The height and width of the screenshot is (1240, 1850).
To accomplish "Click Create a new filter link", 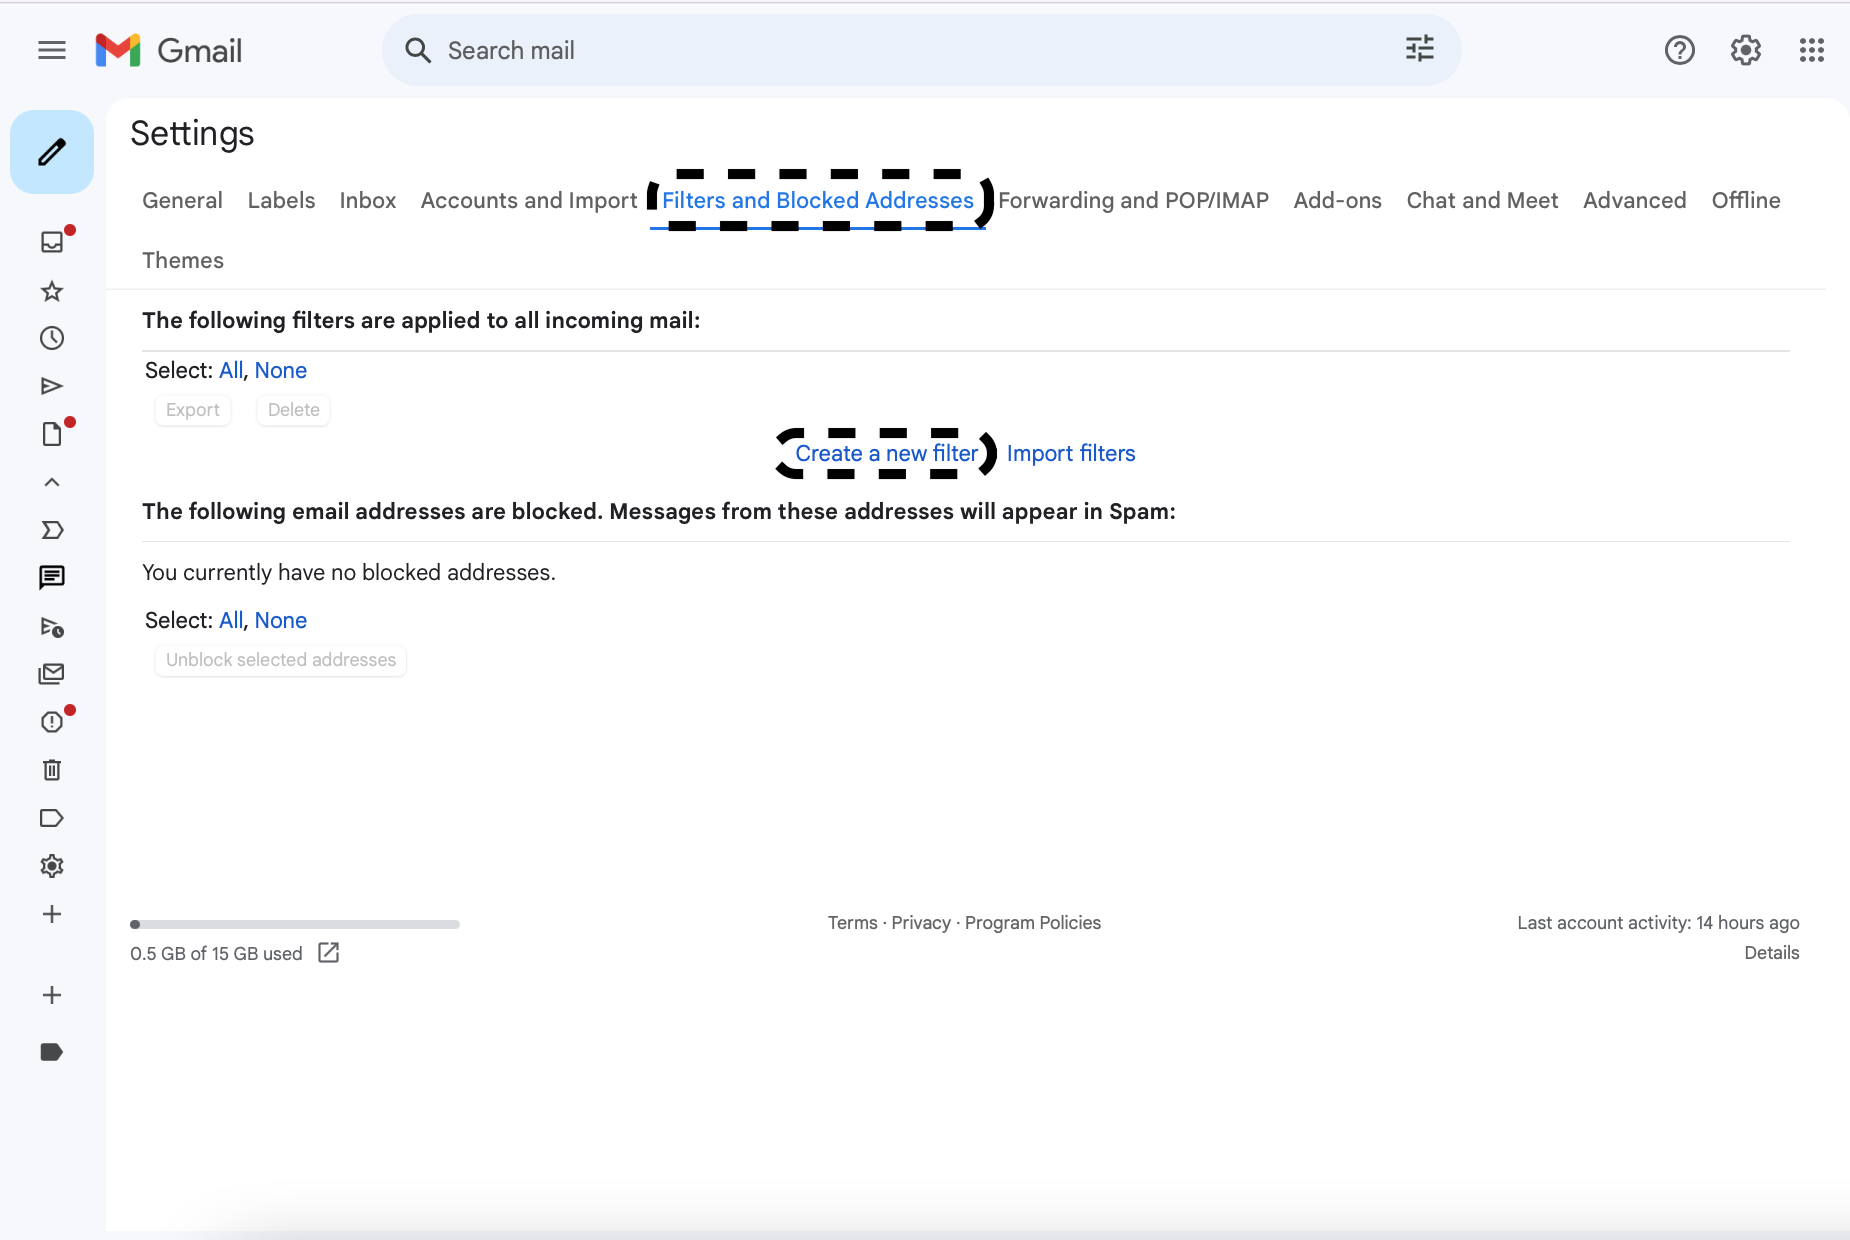I will [888, 453].
